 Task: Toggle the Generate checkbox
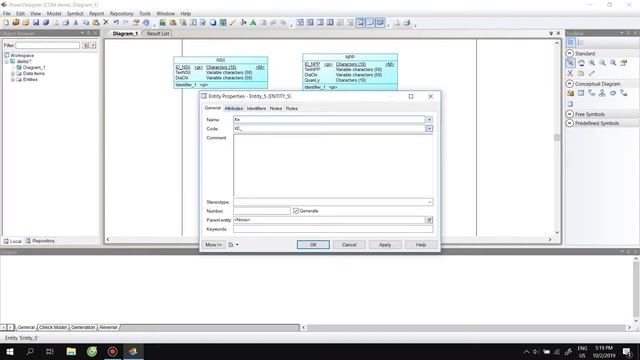point(296,211)
